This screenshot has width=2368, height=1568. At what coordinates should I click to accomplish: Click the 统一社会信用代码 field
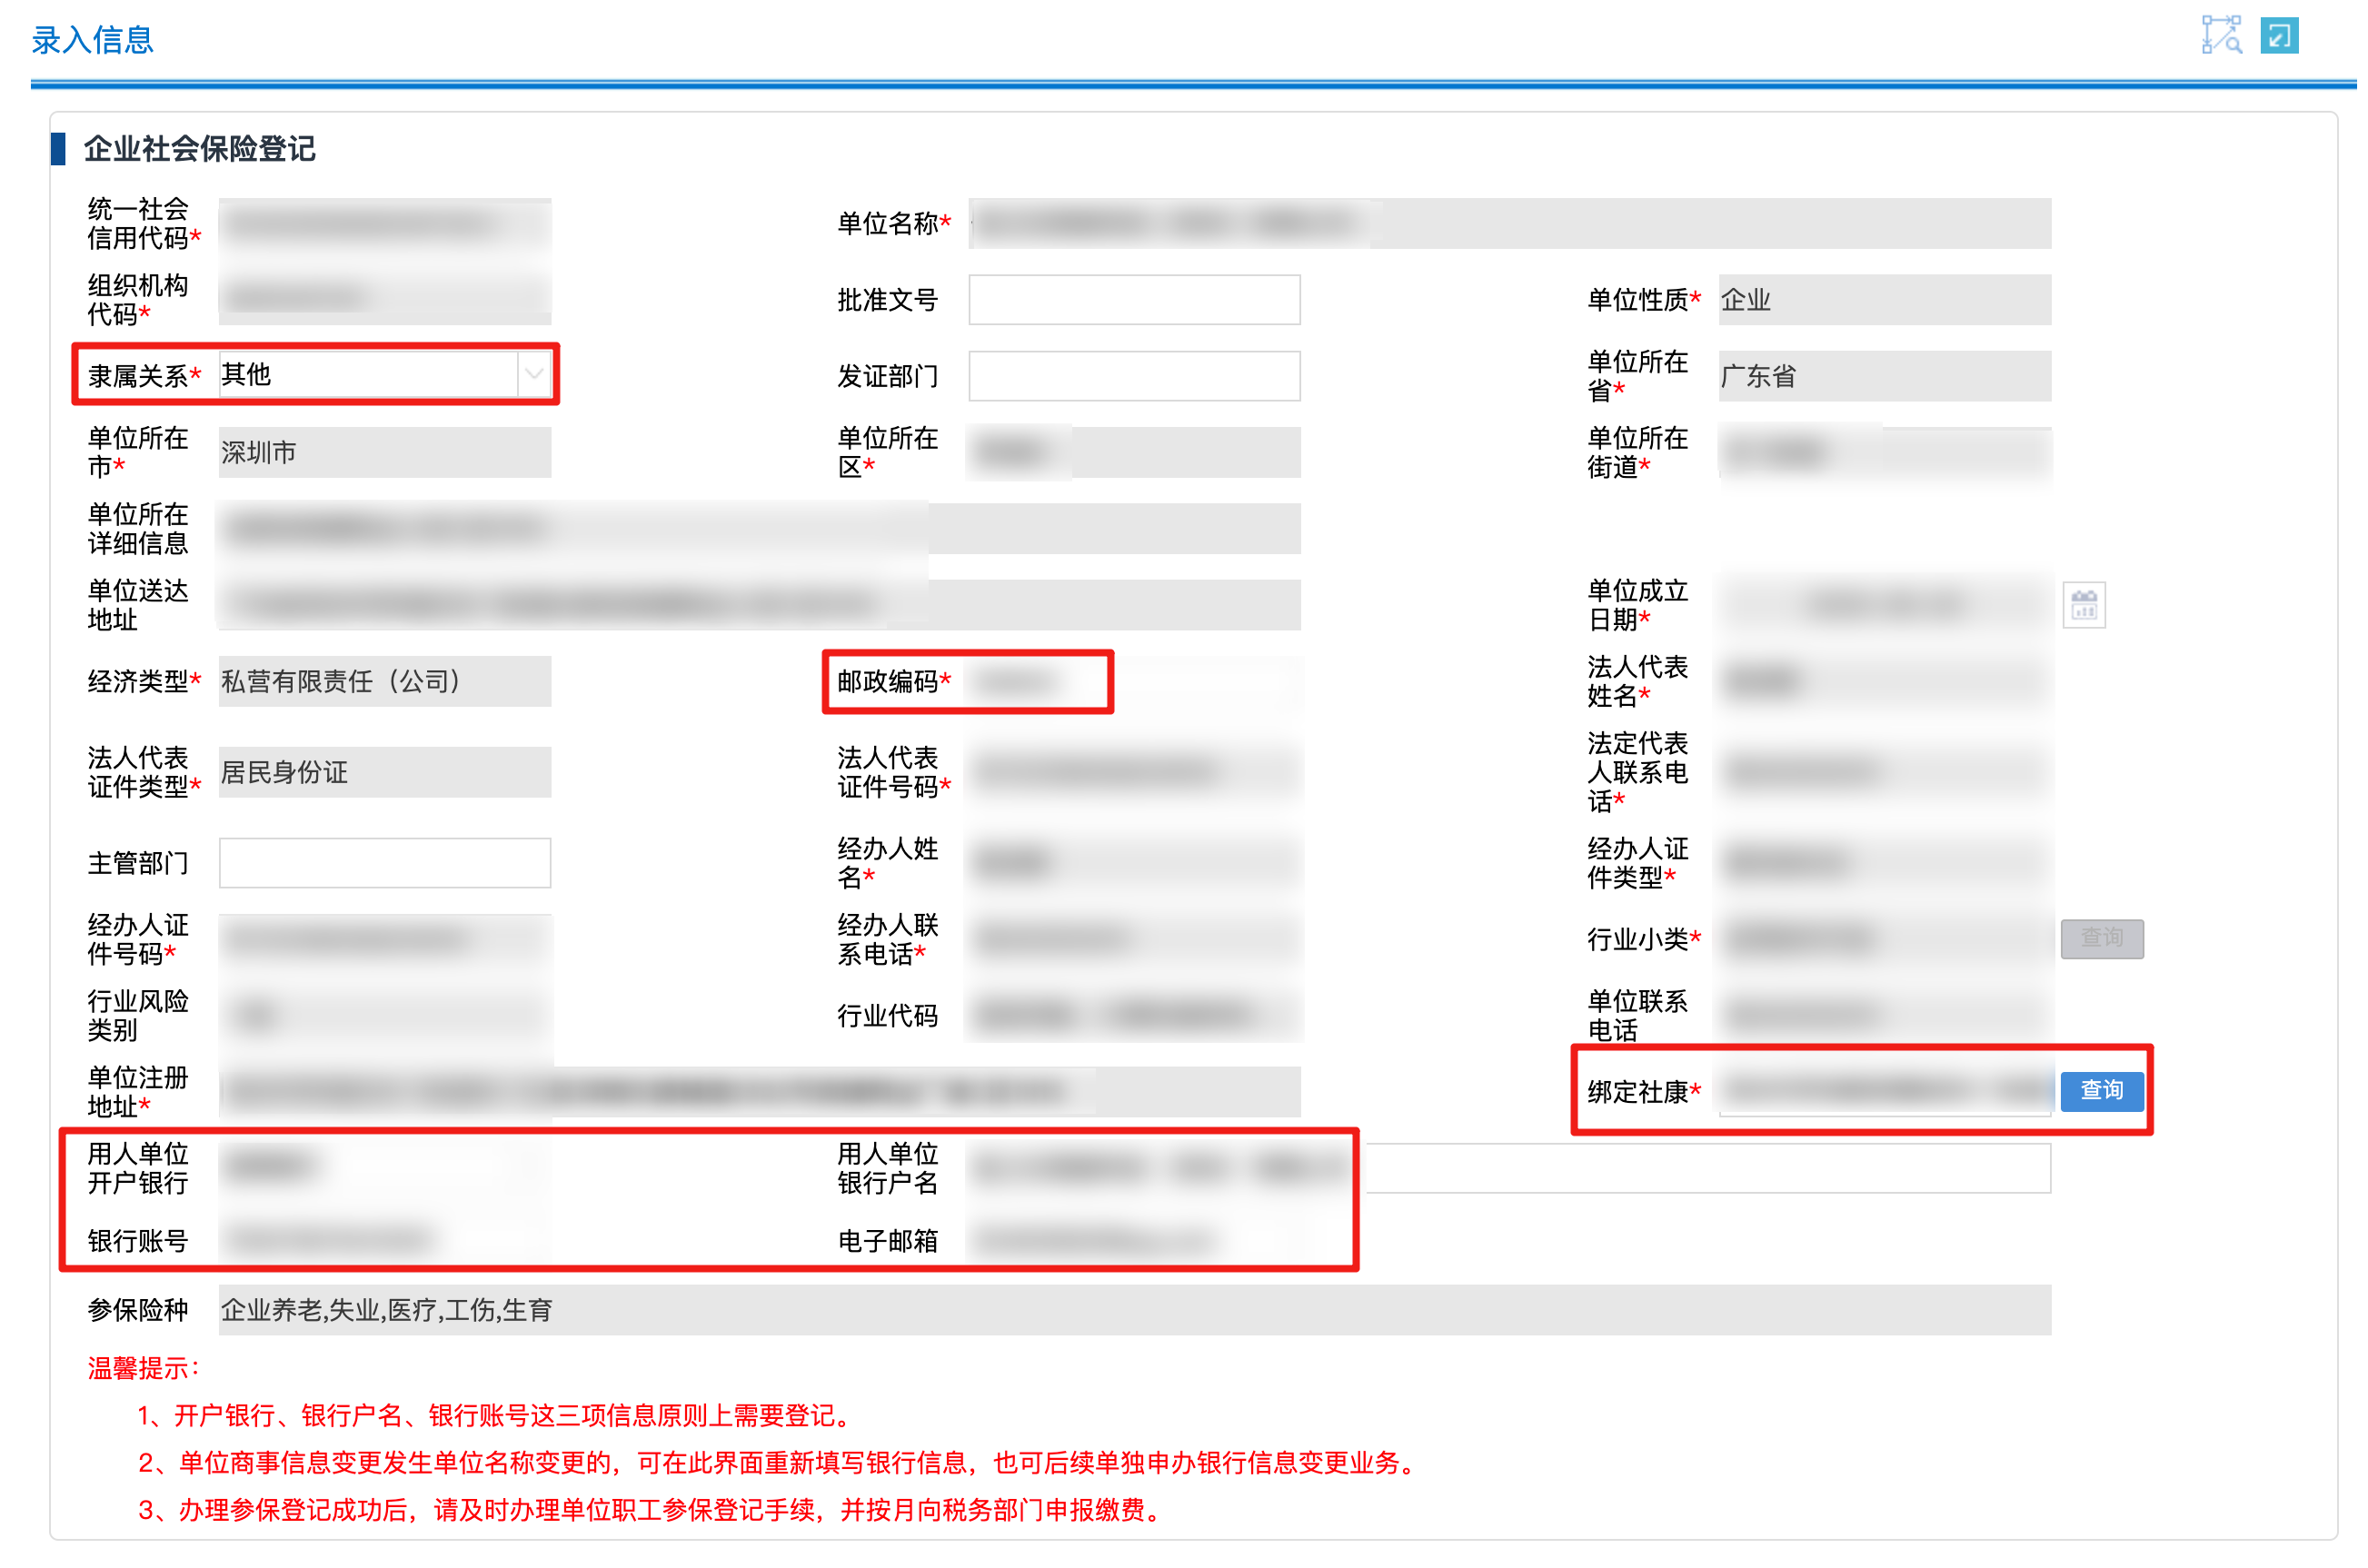[385, 223]
